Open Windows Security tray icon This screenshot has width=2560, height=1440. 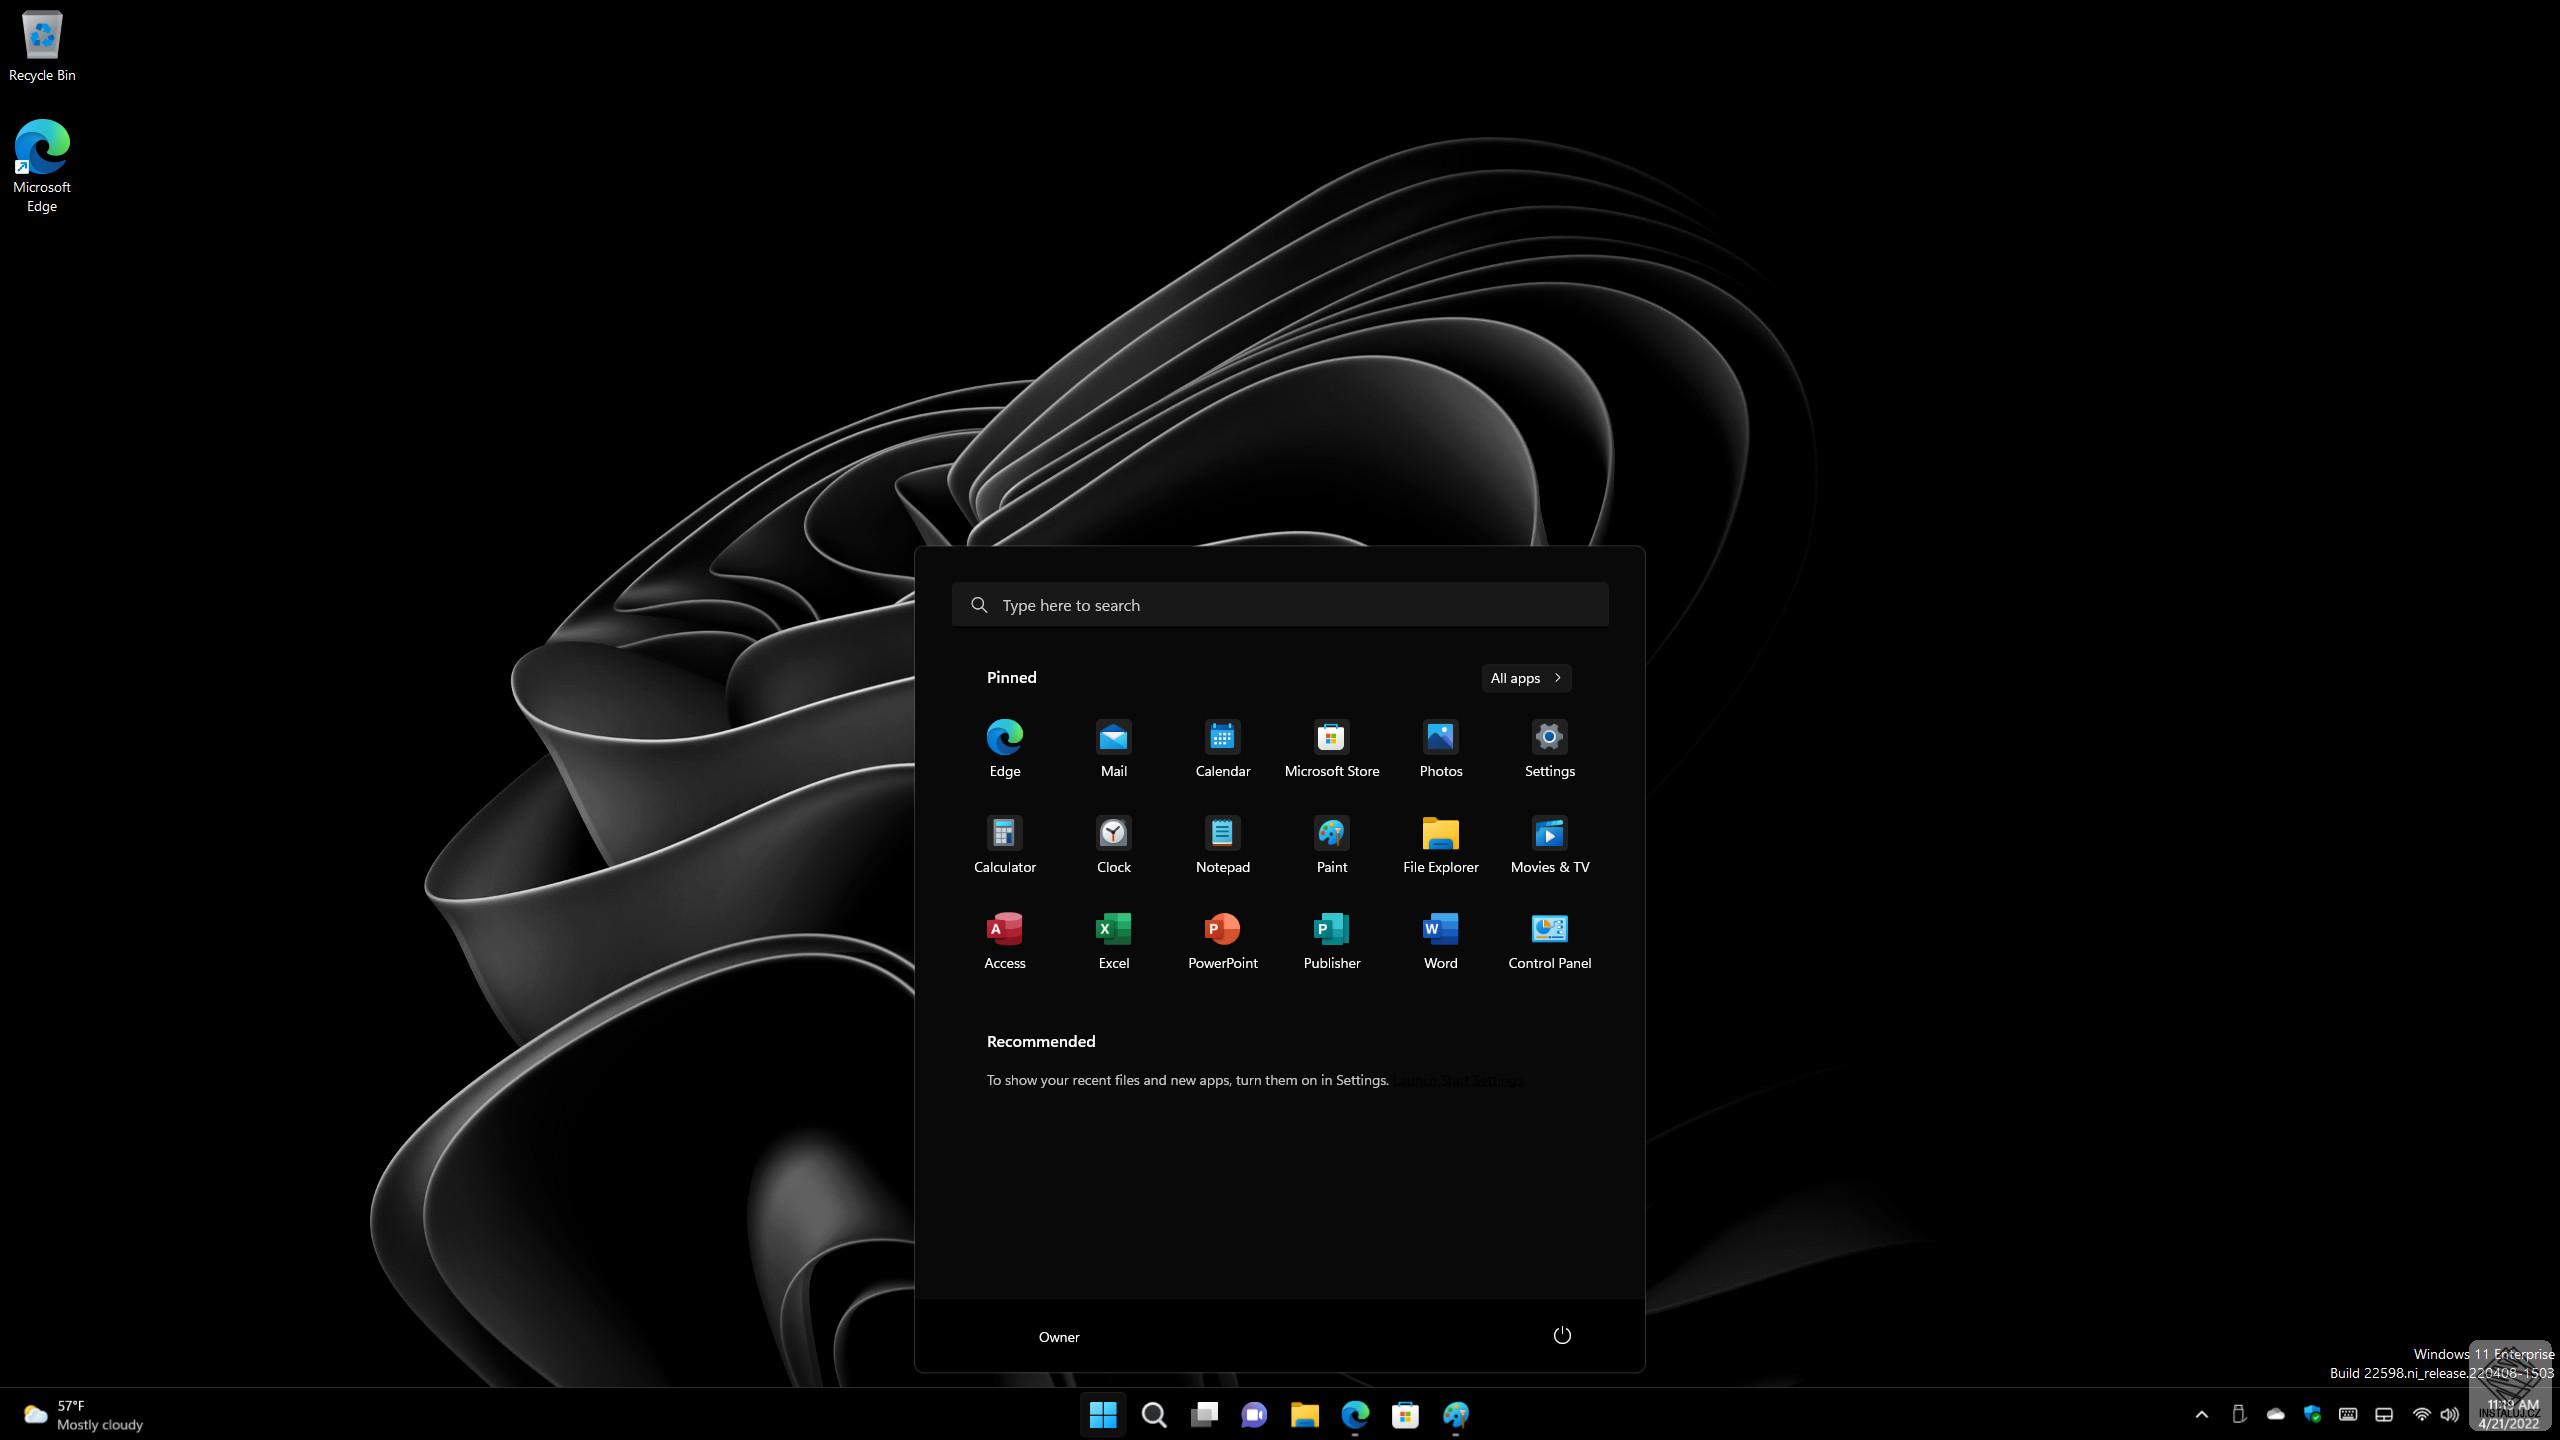point(2312,1414)
